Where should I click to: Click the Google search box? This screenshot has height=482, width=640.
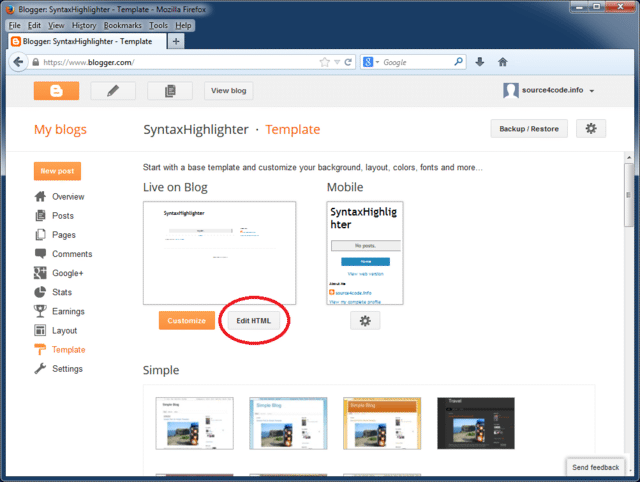417,62
